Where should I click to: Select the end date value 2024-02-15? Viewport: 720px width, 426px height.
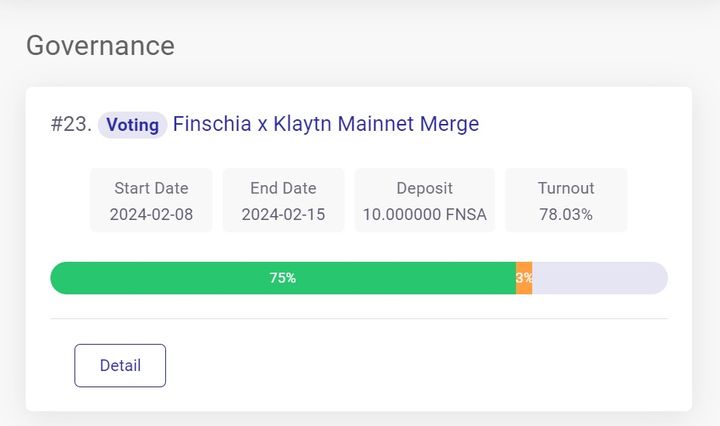tap(283, 214)
